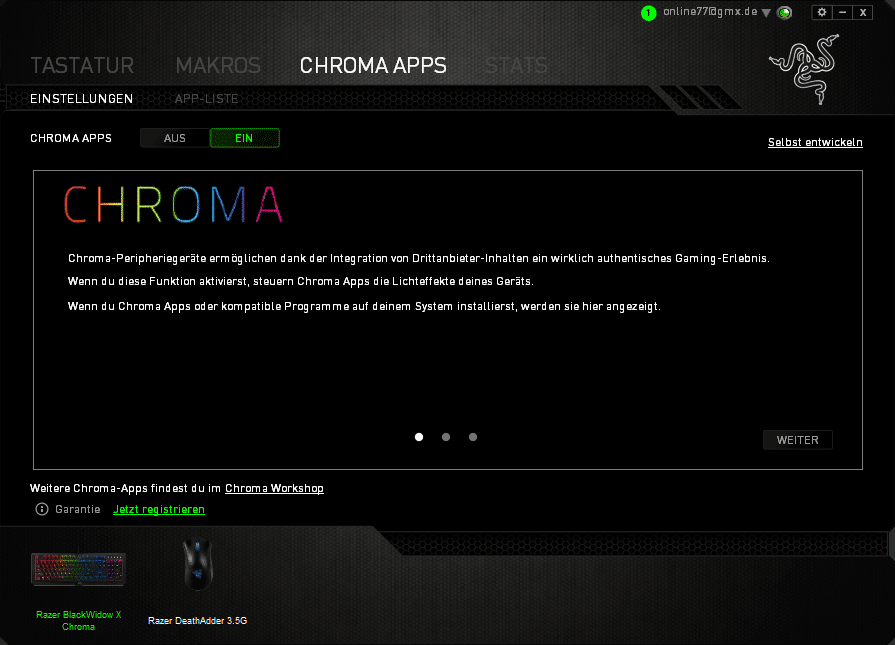The image size is (895, 645).
Task: Open the settings gear icon
Action: pyautogui.click(x=822, y=12)
